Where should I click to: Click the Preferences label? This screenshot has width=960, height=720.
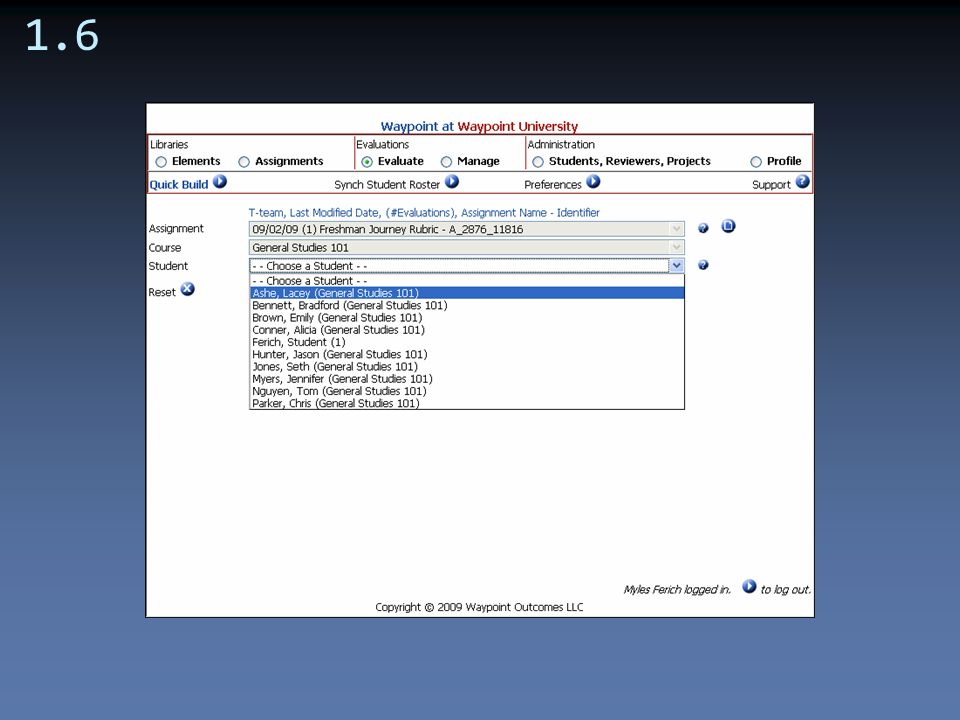[x=552, y=184]
